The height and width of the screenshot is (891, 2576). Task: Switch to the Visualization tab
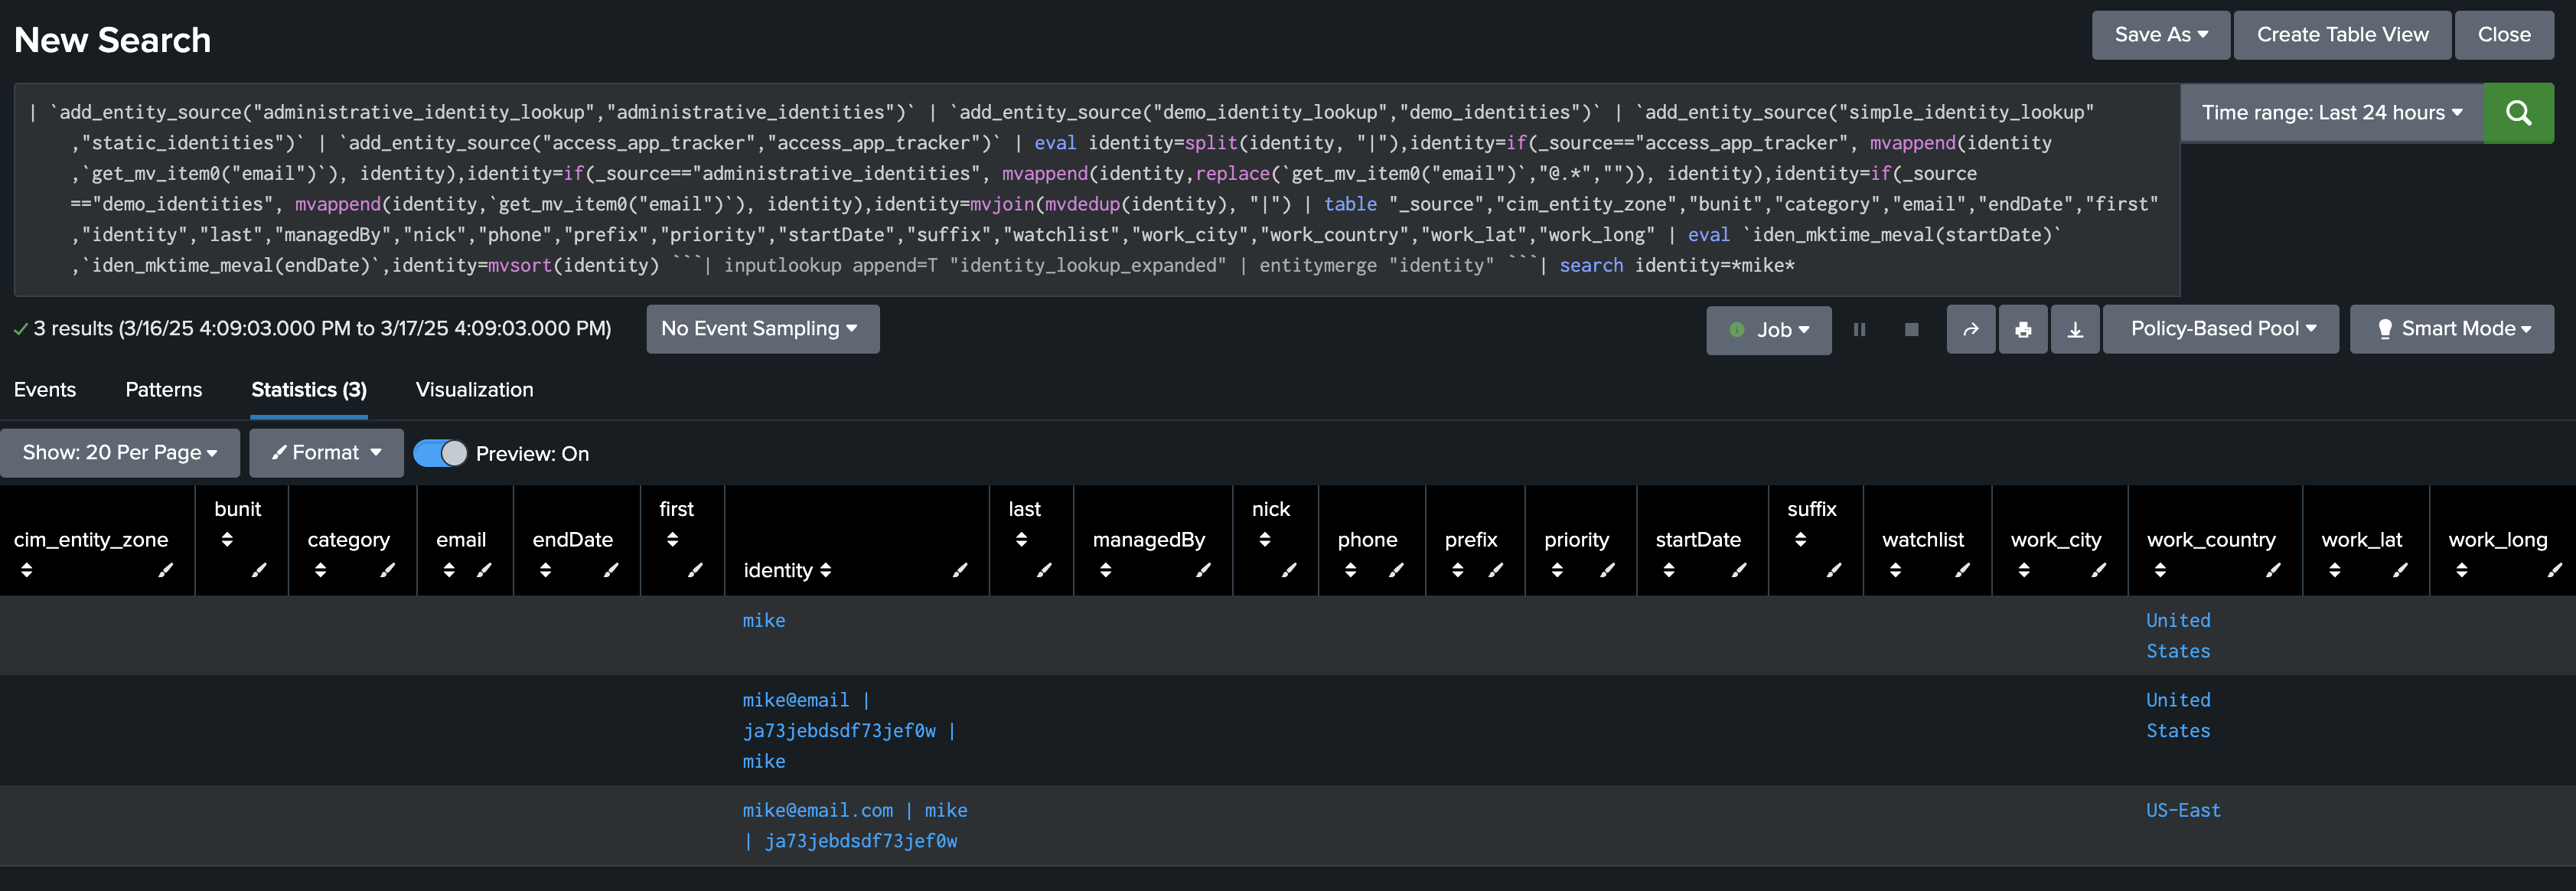point(474,390)
